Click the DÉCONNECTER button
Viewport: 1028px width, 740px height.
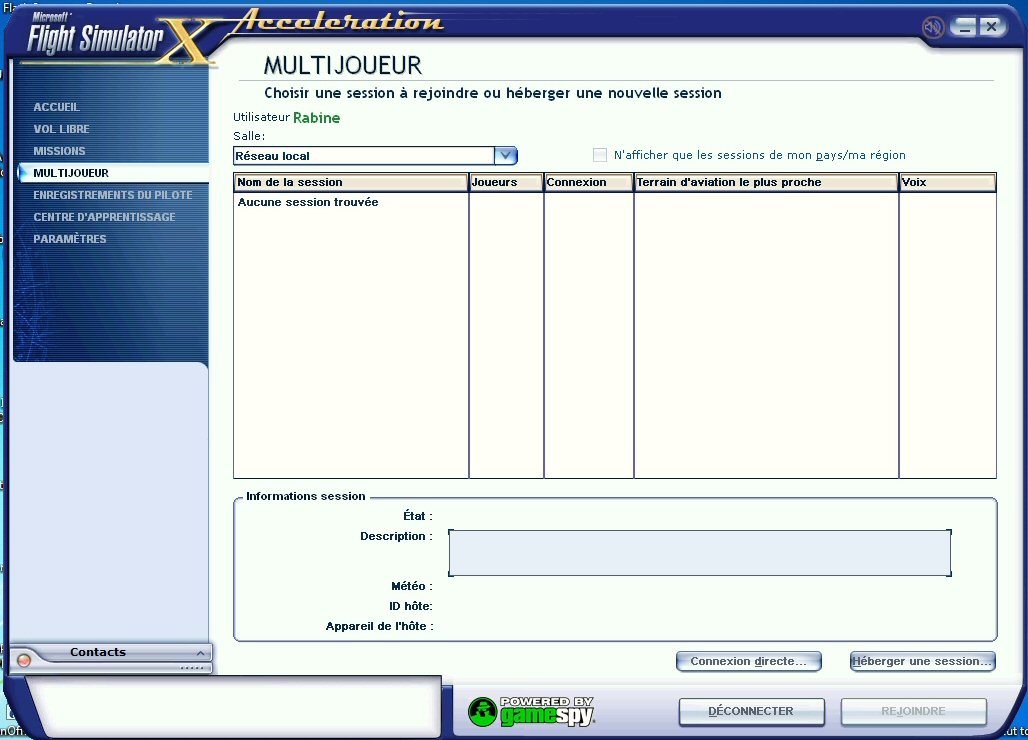click(751, 711)
